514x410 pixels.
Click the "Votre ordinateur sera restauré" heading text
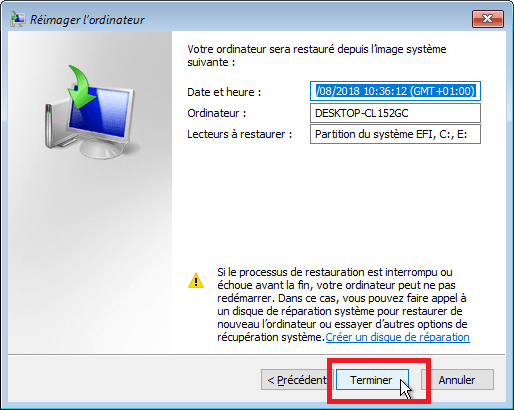[317, 56]
